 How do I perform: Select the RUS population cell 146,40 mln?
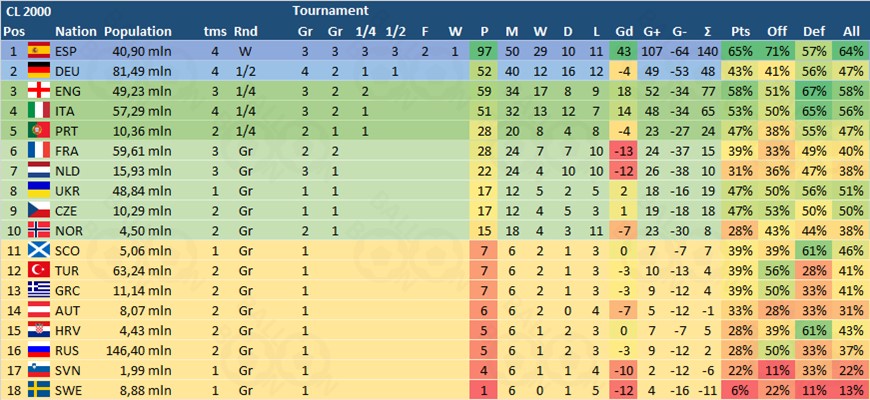tap(139, 351)
